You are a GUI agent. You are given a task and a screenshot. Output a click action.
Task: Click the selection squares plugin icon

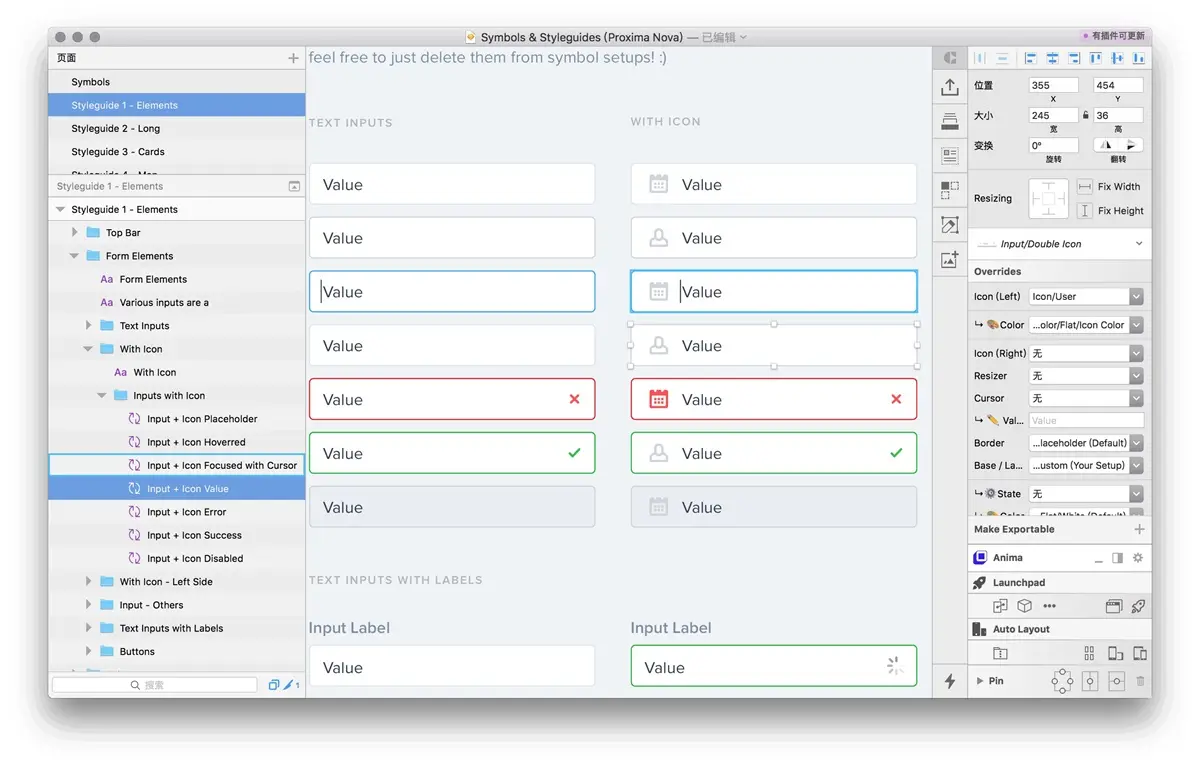click(x=950, y=190)
